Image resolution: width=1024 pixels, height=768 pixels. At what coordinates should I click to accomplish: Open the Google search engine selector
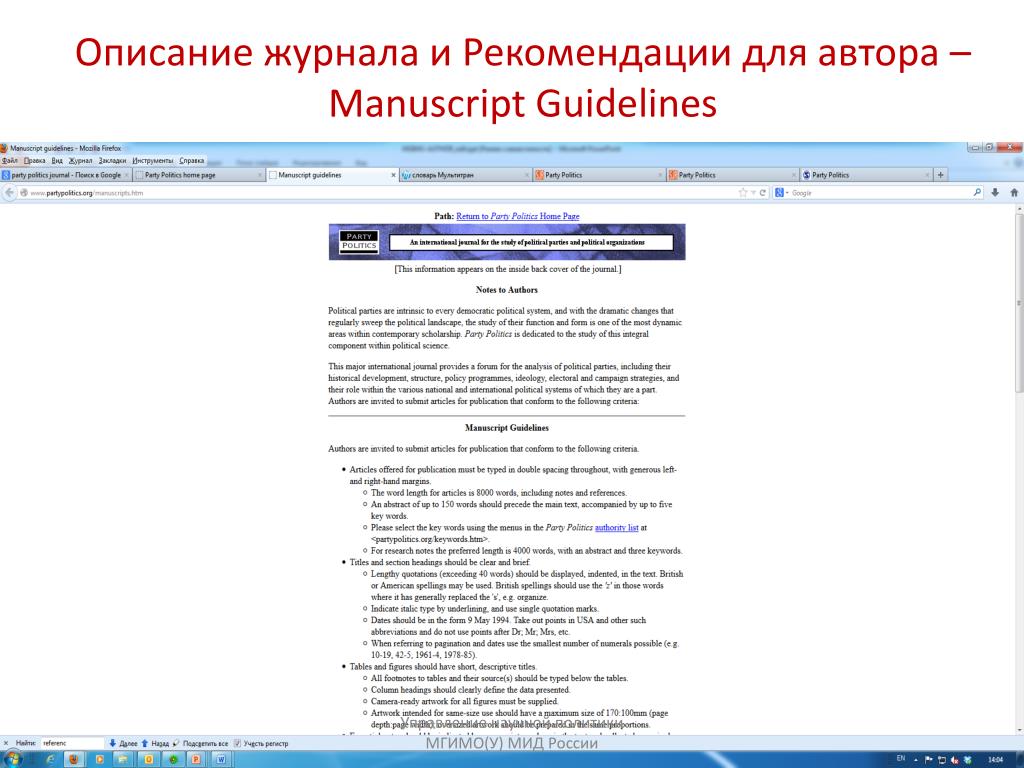click(x=781, y=193)
